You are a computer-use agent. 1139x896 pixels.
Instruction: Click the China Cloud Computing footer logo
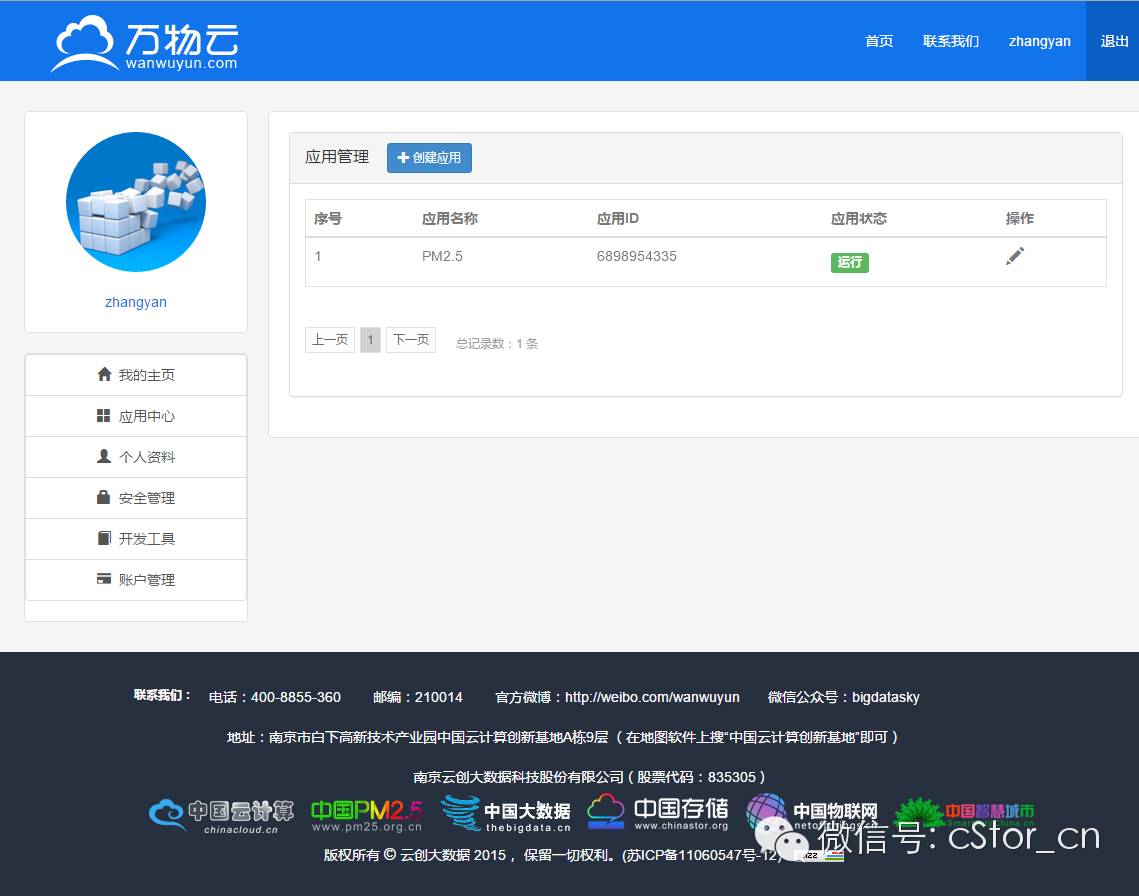point(221,816)
